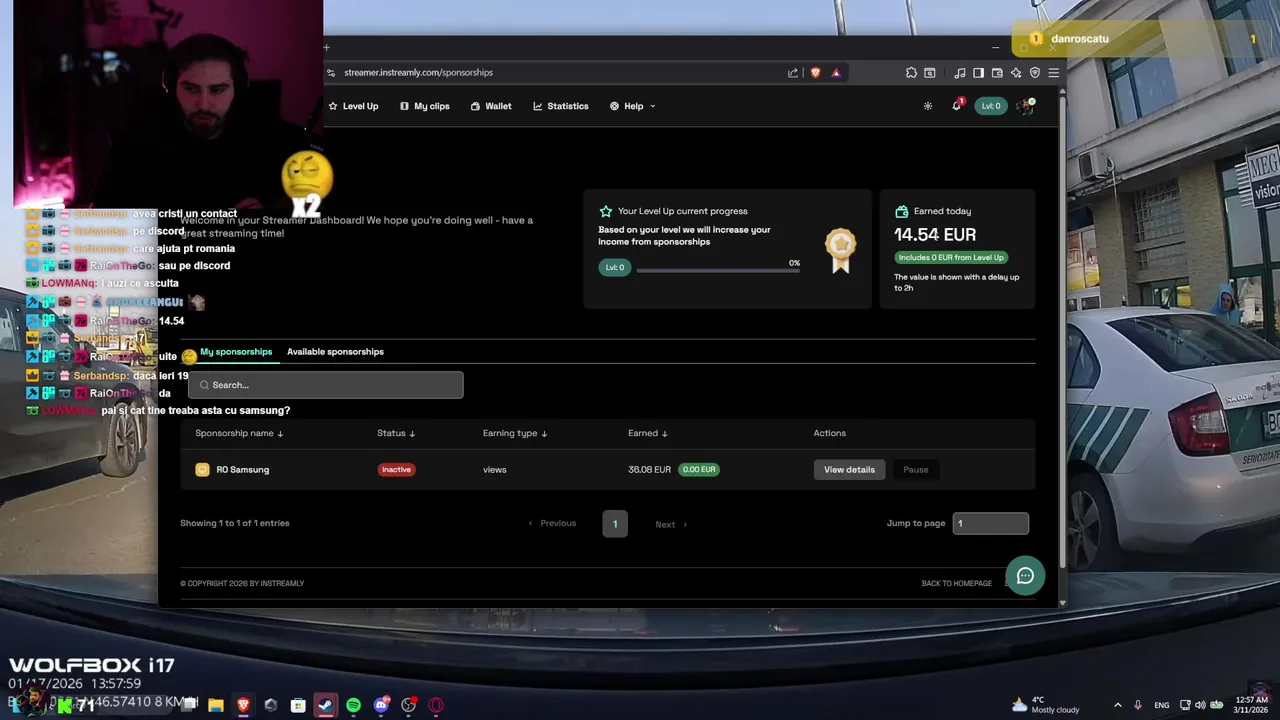This screenshot has height=720, width=1280.
Task: Open Leo AI sparkle icon
Action: point(1016,73)
